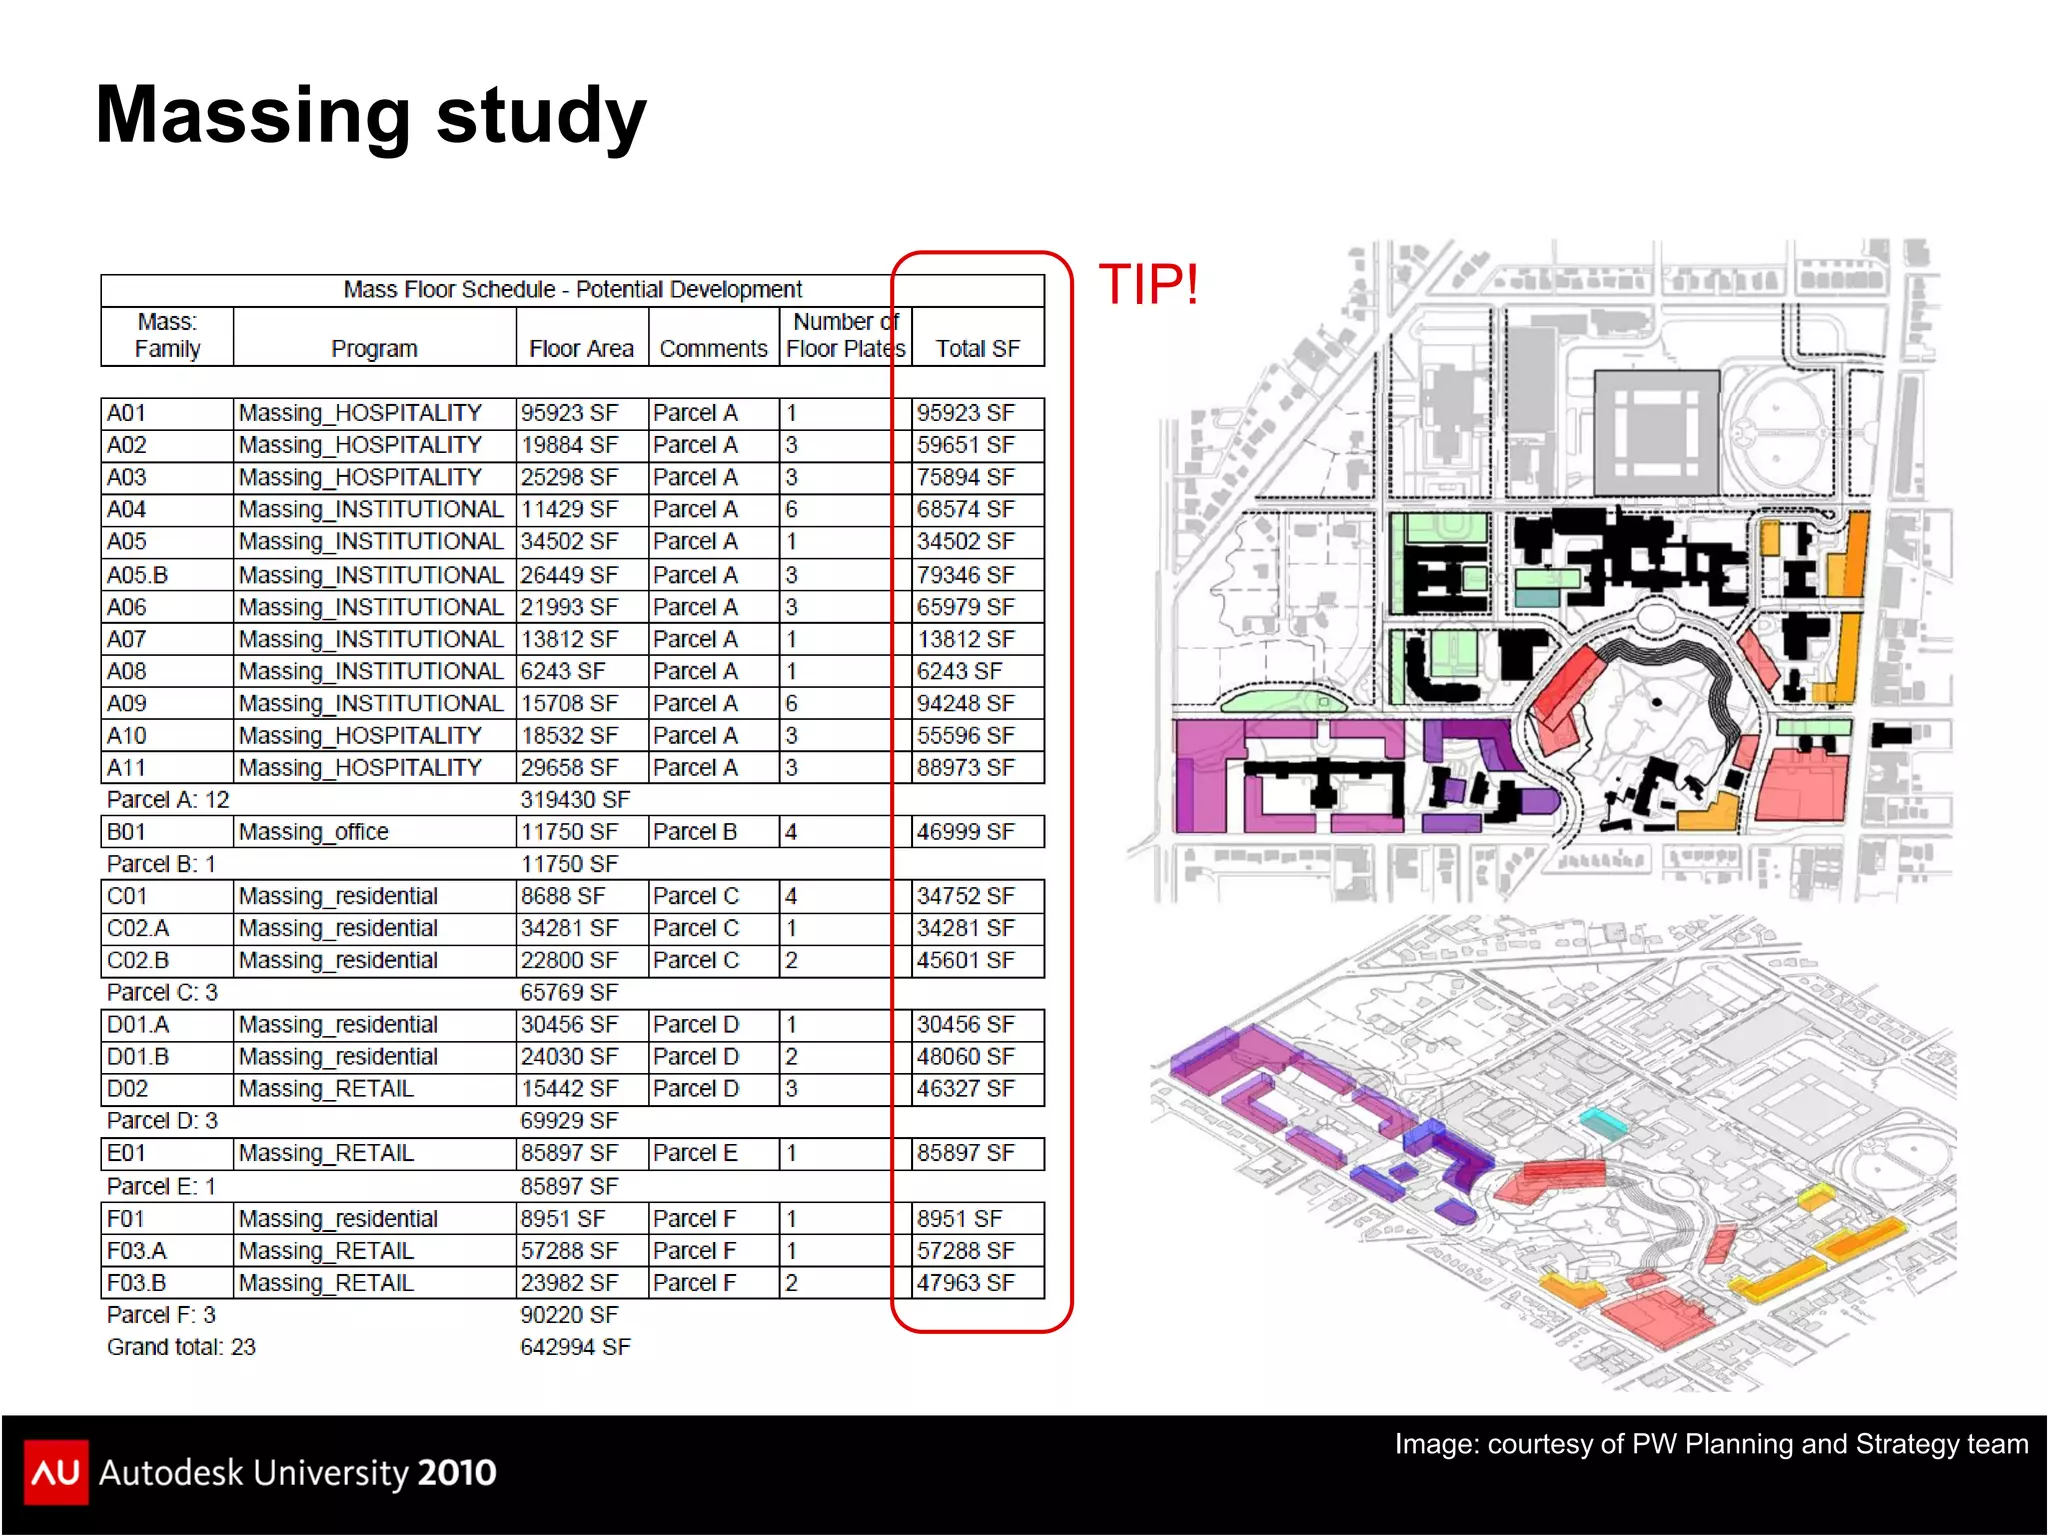
Task: Click the Parcel F: 3 subtotal label
Action: [161, 1315]
